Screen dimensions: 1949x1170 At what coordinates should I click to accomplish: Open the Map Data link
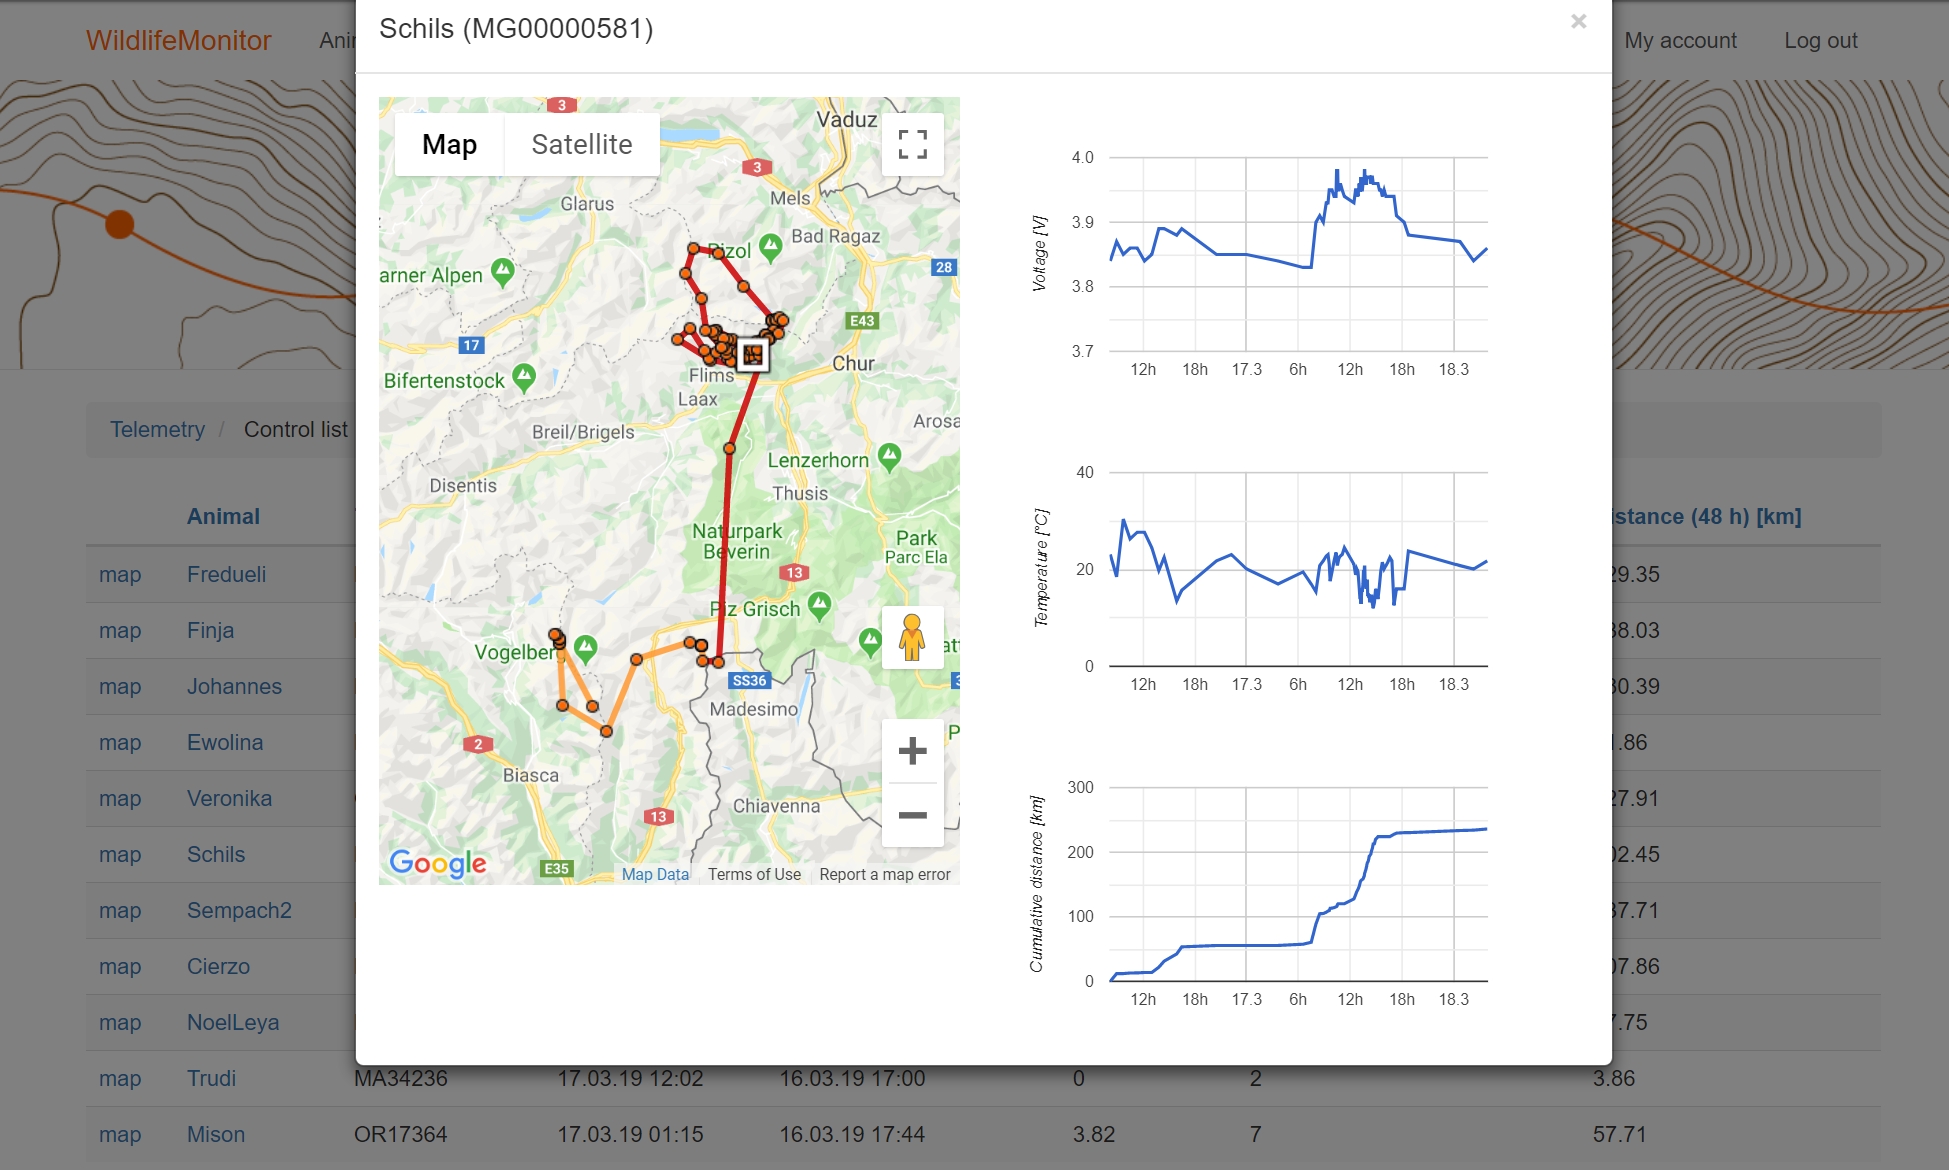655,874
